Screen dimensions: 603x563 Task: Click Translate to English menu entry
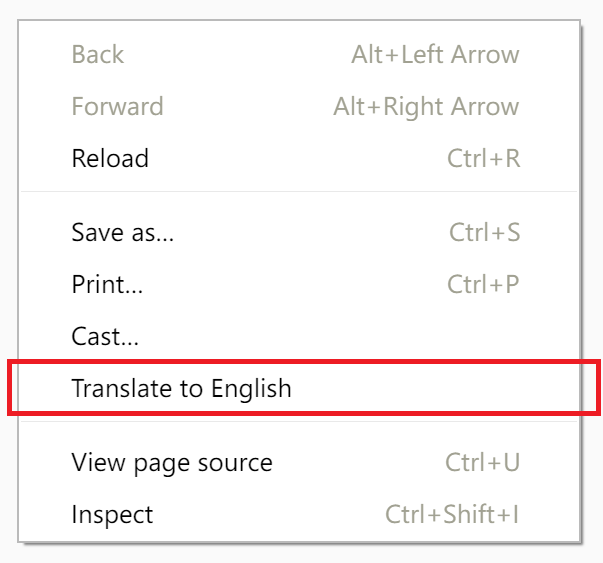click(x=181, y=388)
